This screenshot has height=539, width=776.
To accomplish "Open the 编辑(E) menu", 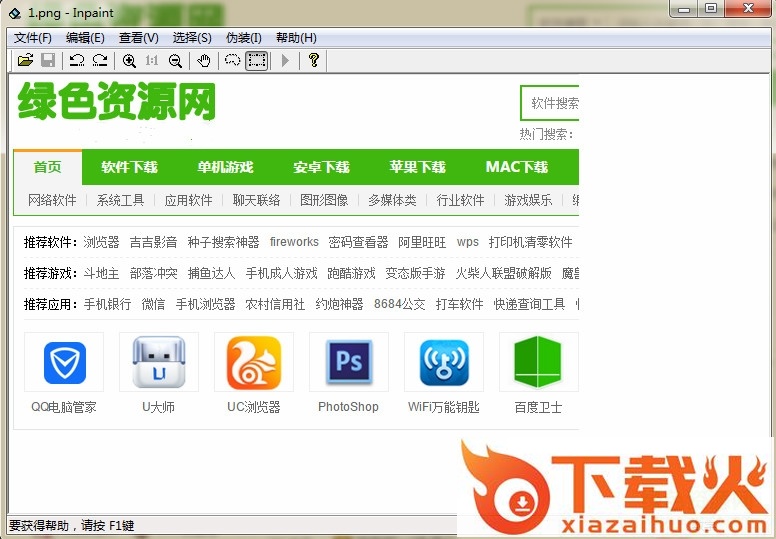I will 85,38.
